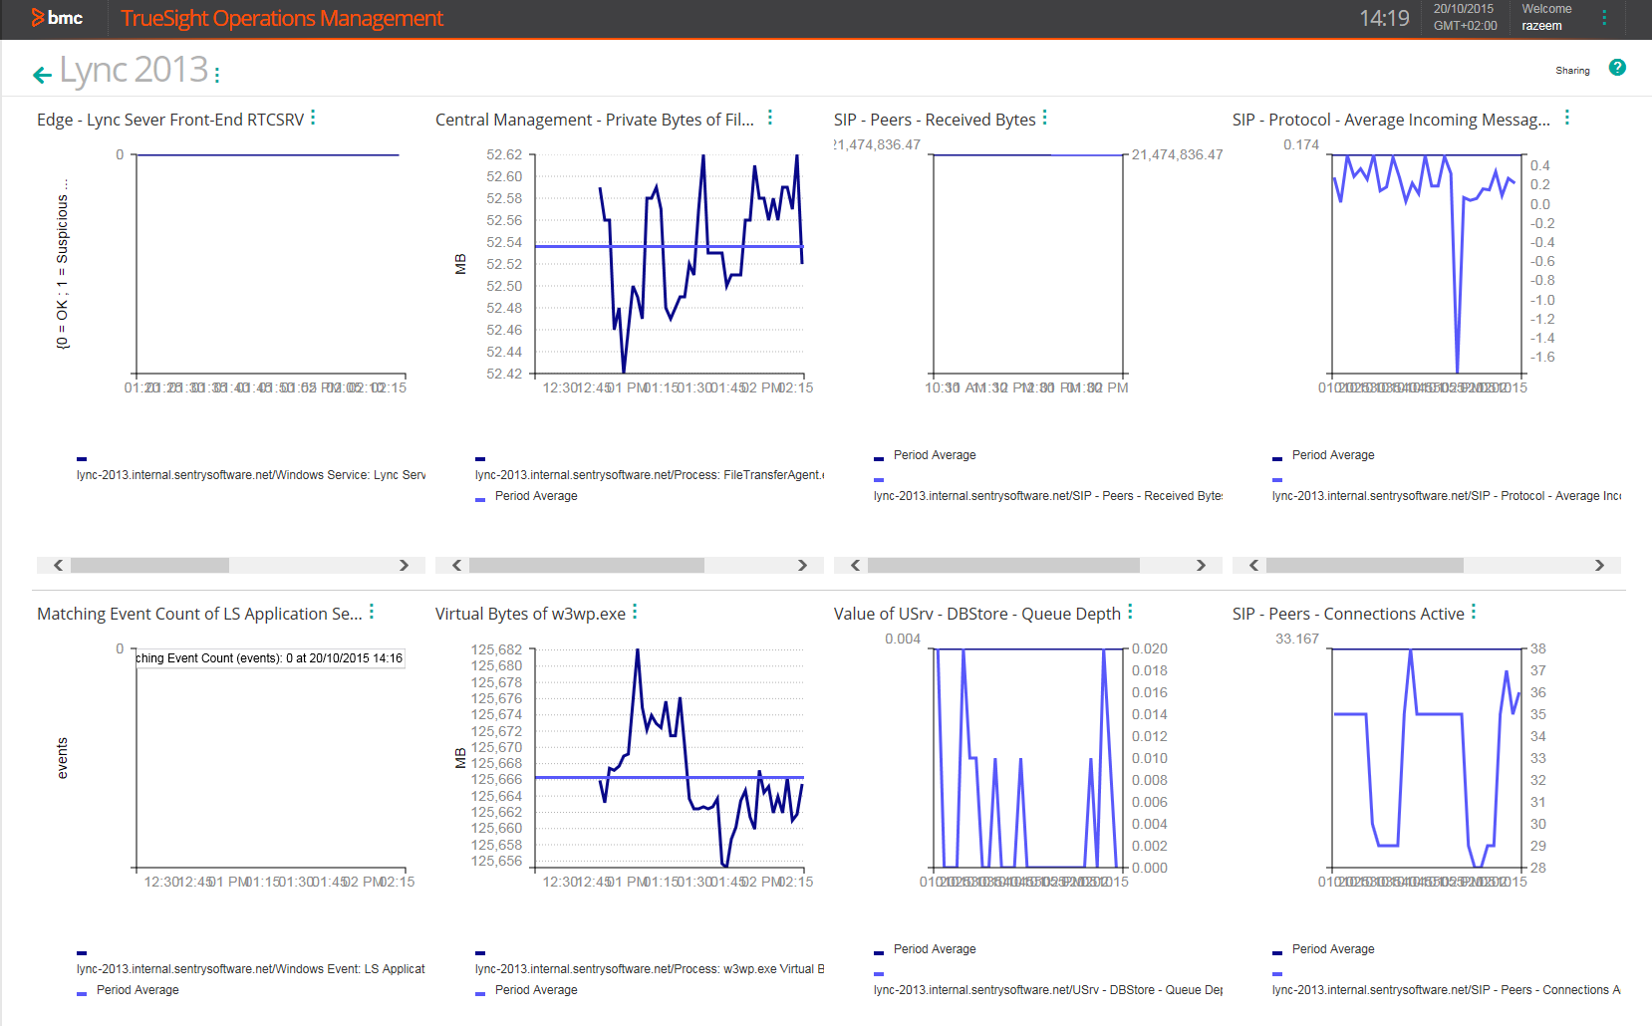Open options menu for SIP - Protocol - Average Incoming Messages
Viewport: 1652px width, 1026px height.
tap(1567, 118)
